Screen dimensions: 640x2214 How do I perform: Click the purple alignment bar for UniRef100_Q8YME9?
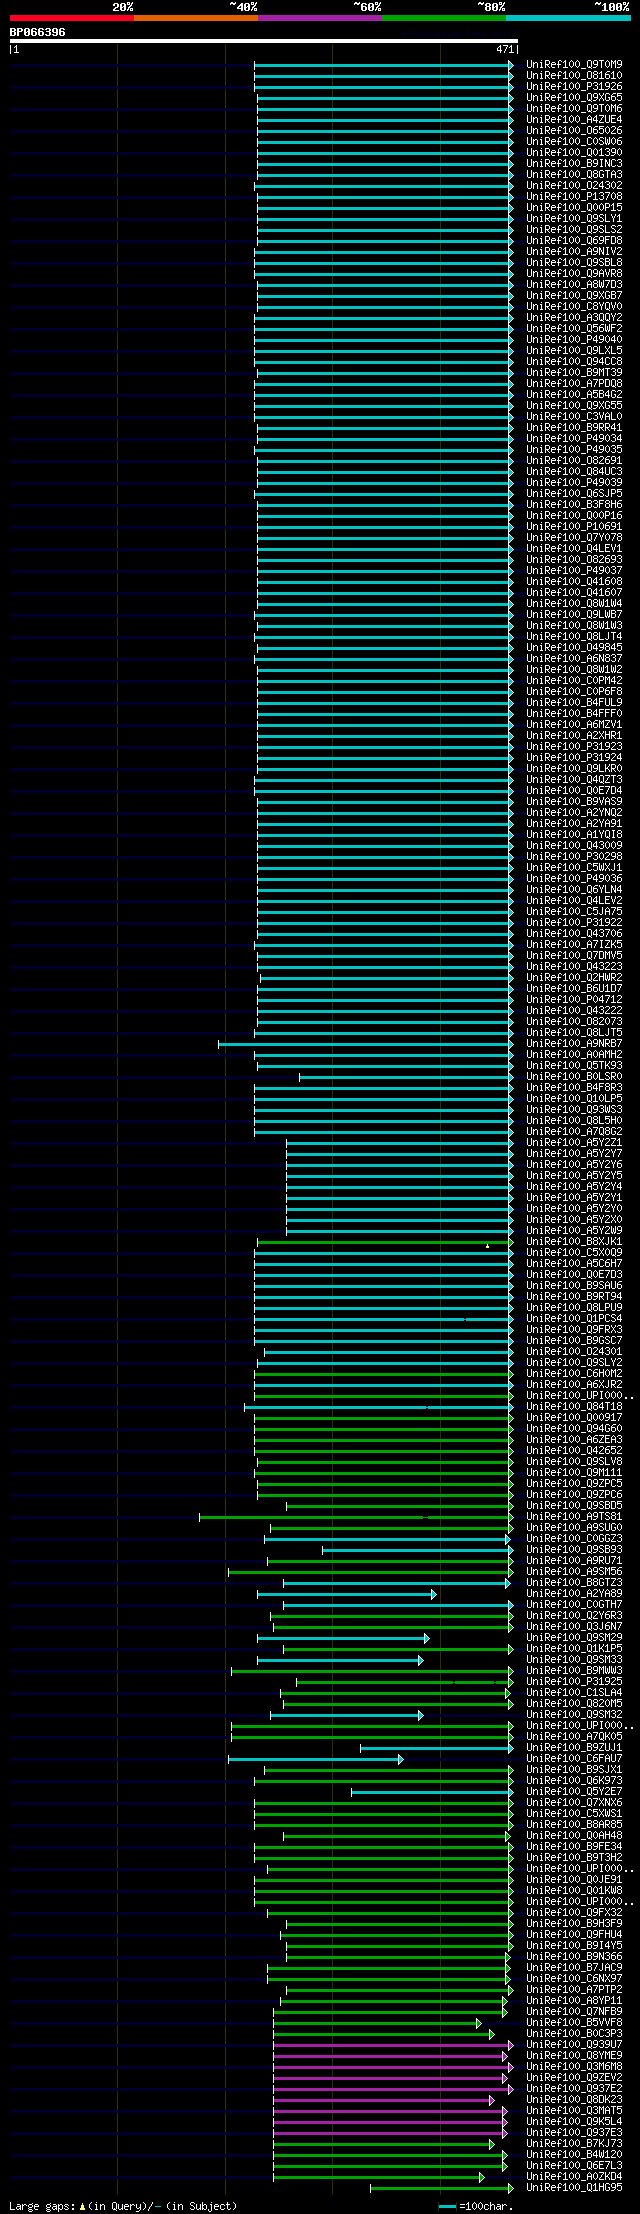390,2056
